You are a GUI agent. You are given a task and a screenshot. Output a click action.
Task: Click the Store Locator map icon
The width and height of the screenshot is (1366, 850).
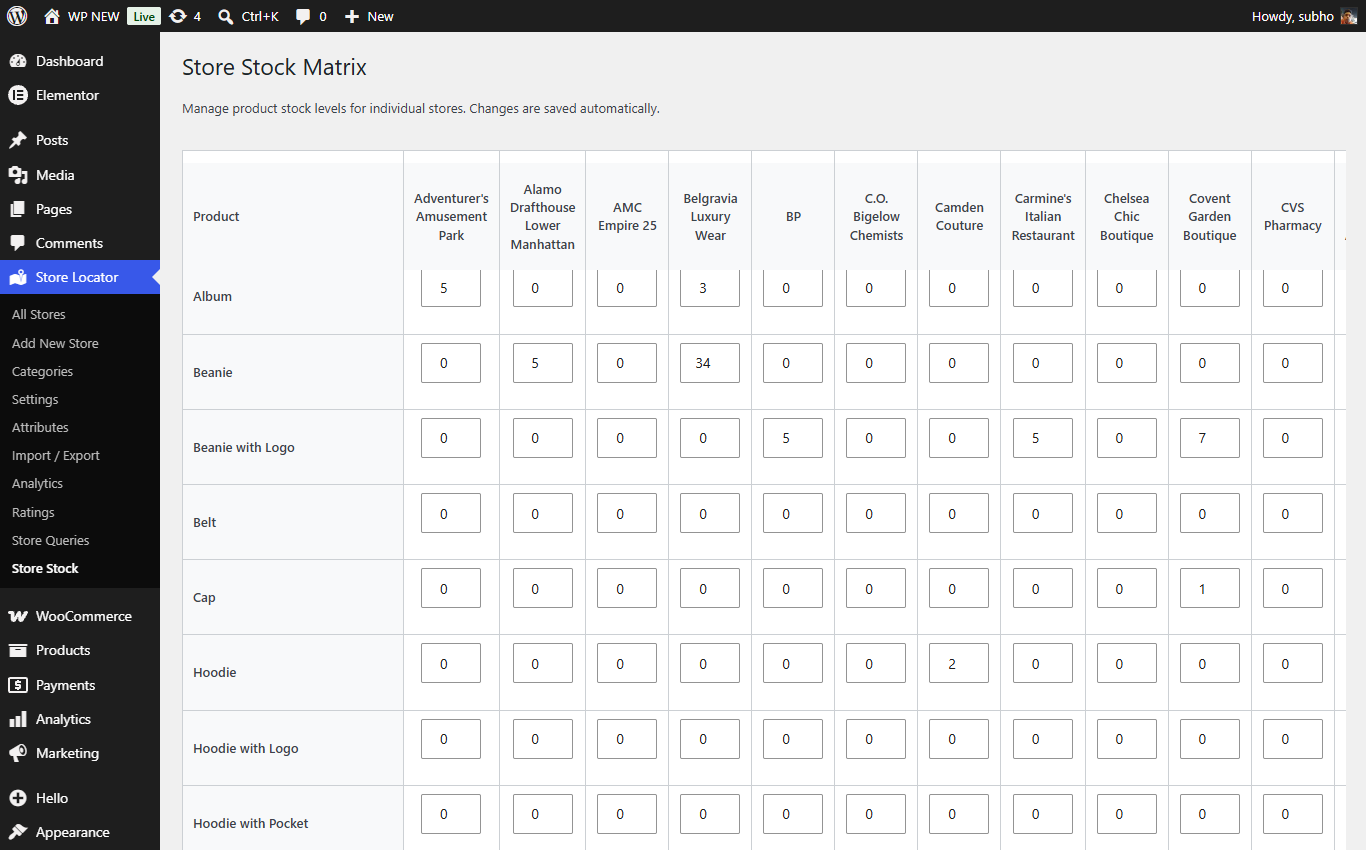click(x=18, y=277)
